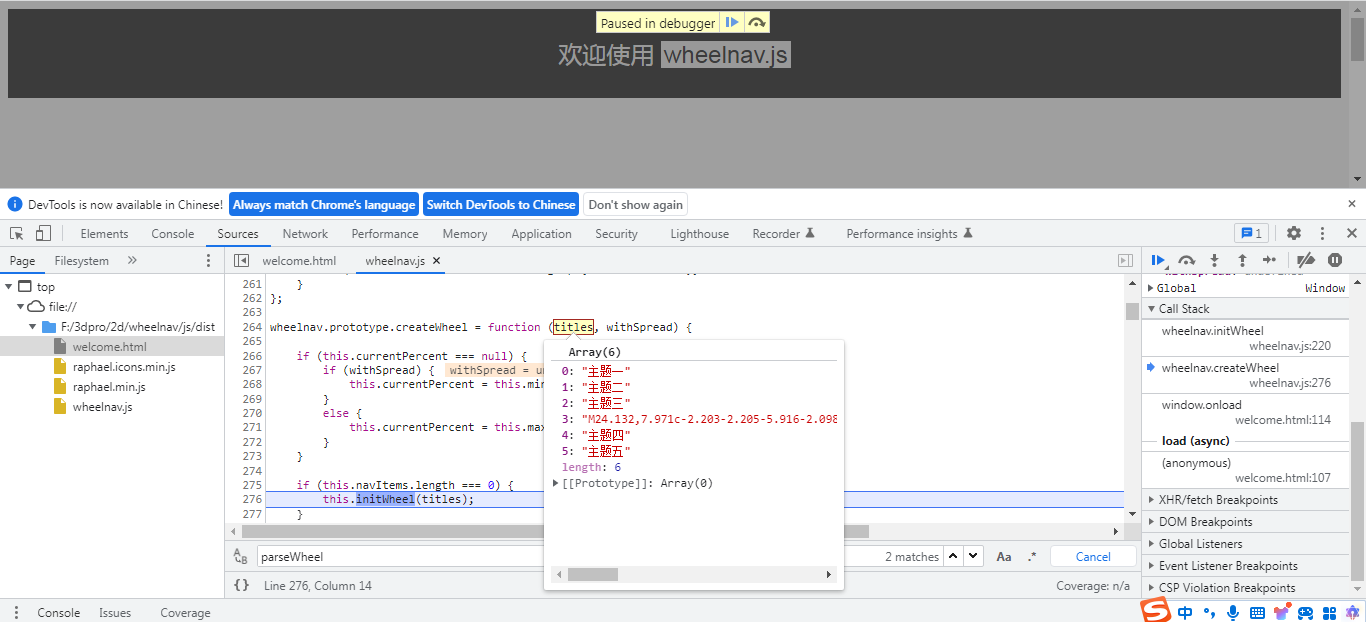Hide the debugger sidebar
The height and width of the screenshot is (622, 1366).
tap(1125, 260)
